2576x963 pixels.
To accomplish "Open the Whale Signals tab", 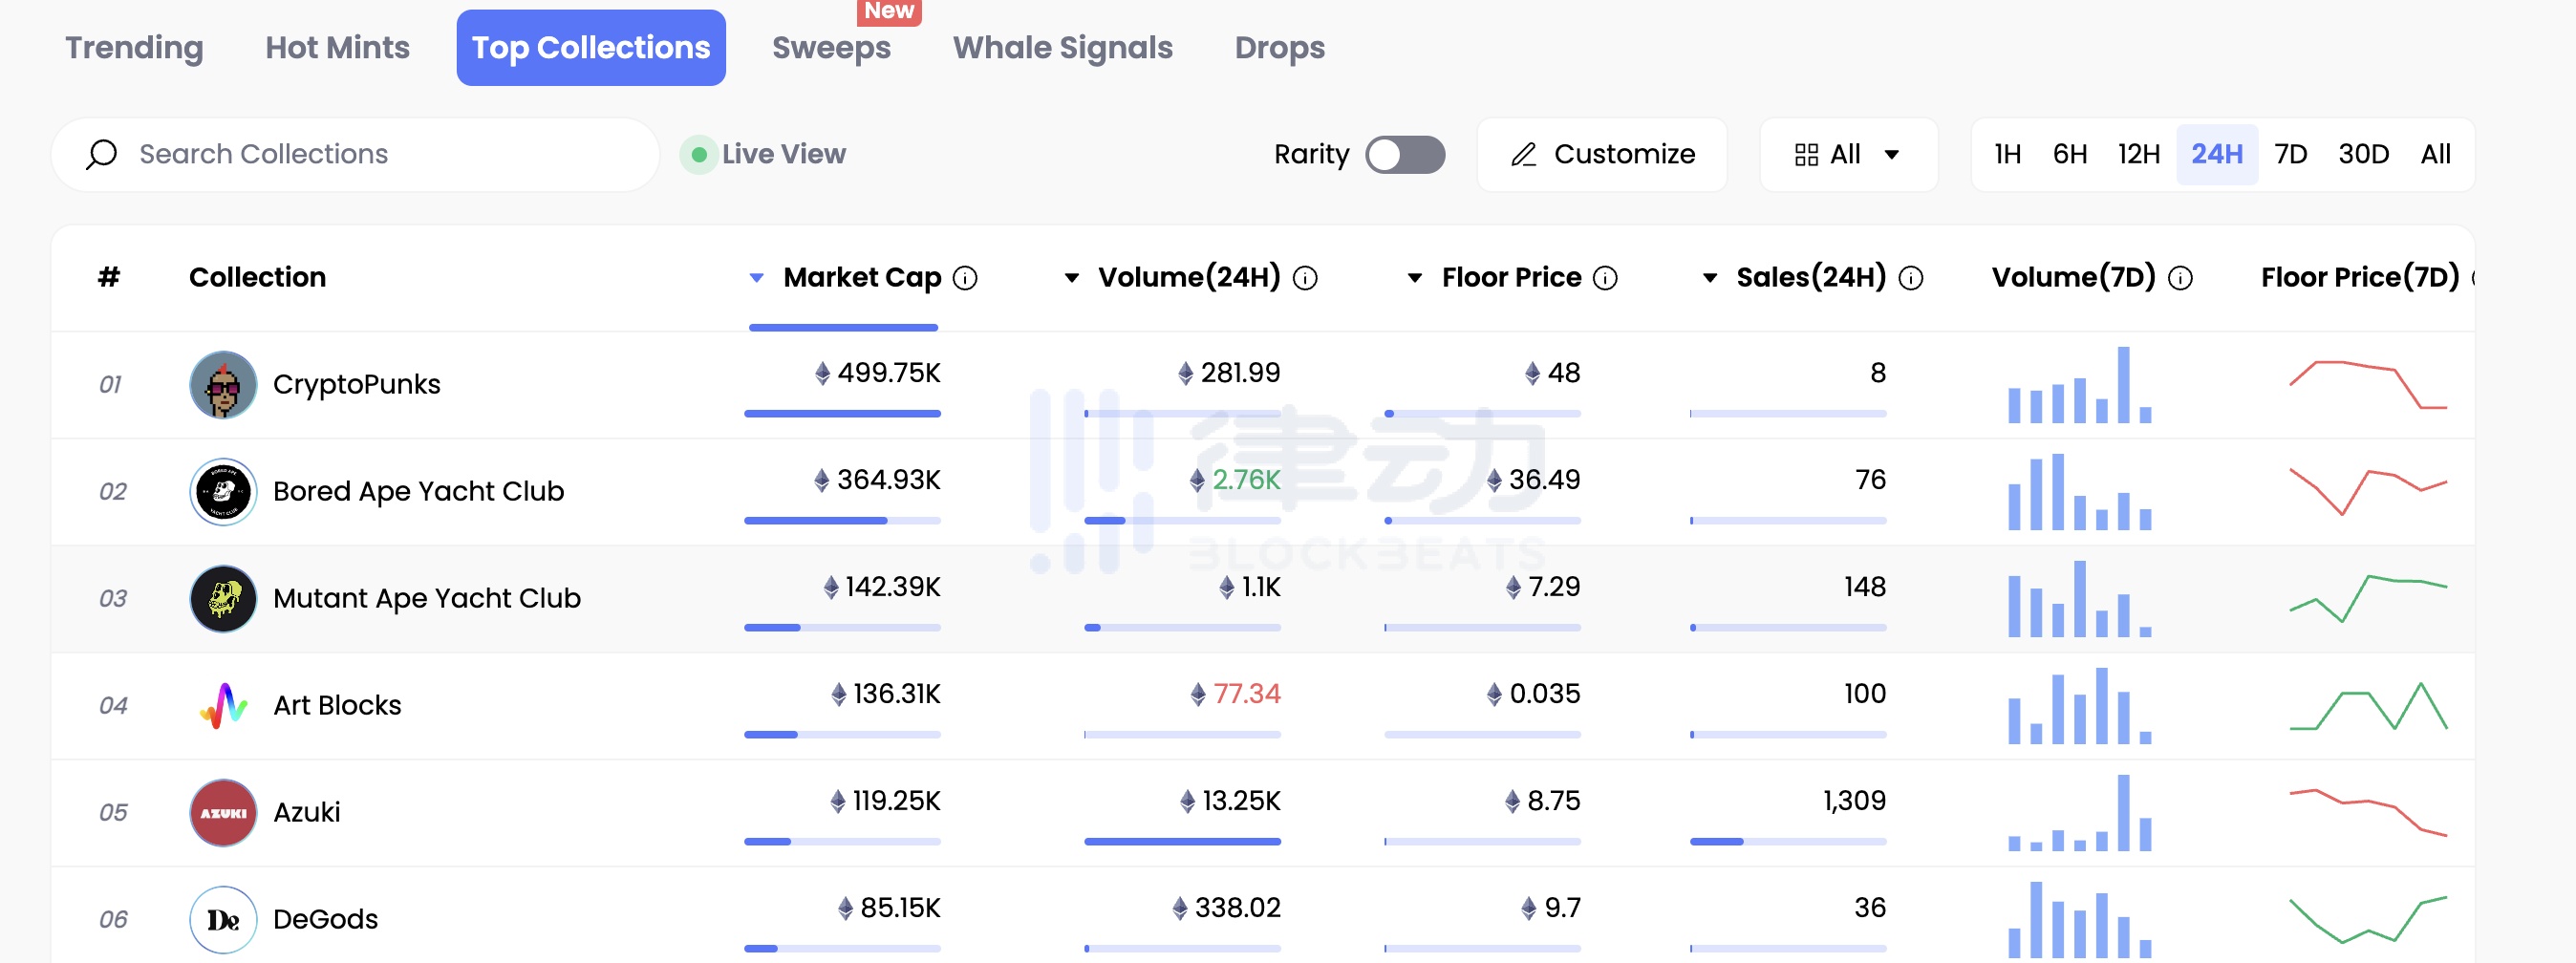I will point(1062,48).
